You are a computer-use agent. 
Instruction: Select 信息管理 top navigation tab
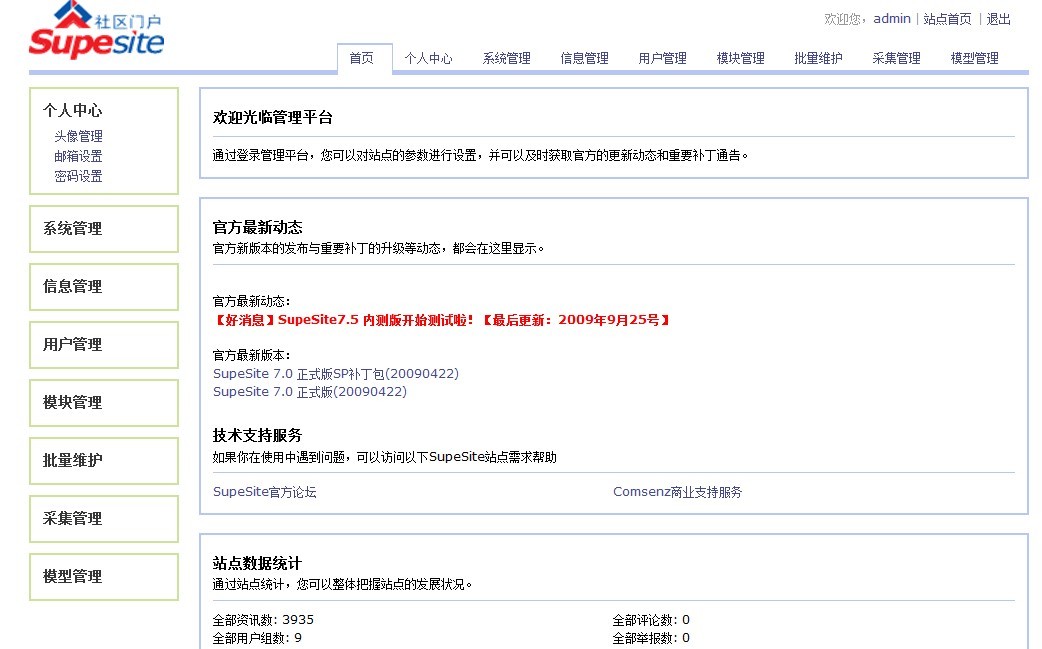tap(584, 58)
